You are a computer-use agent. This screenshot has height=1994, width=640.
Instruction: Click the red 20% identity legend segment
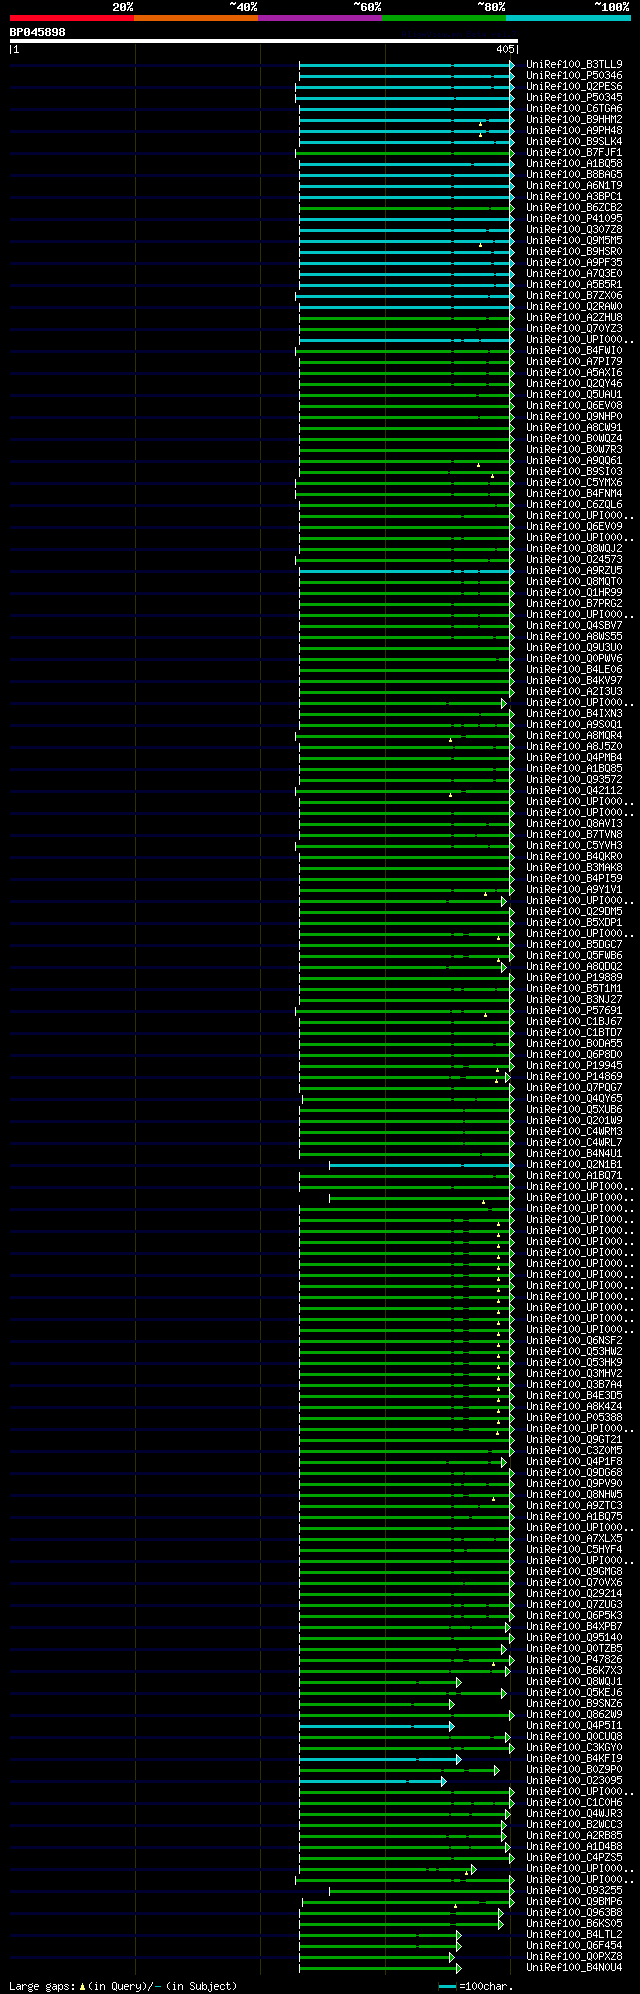pos(72,17)
